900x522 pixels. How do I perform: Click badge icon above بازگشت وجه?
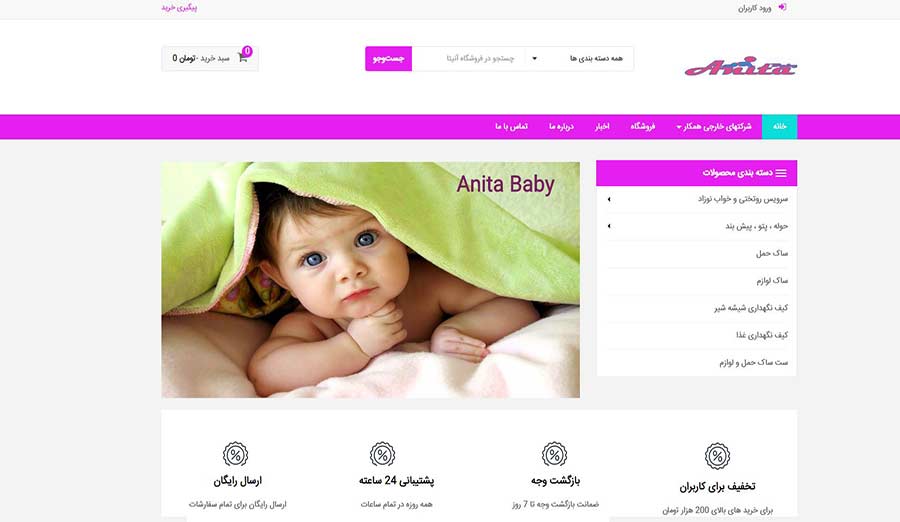[x=554, y=455]
